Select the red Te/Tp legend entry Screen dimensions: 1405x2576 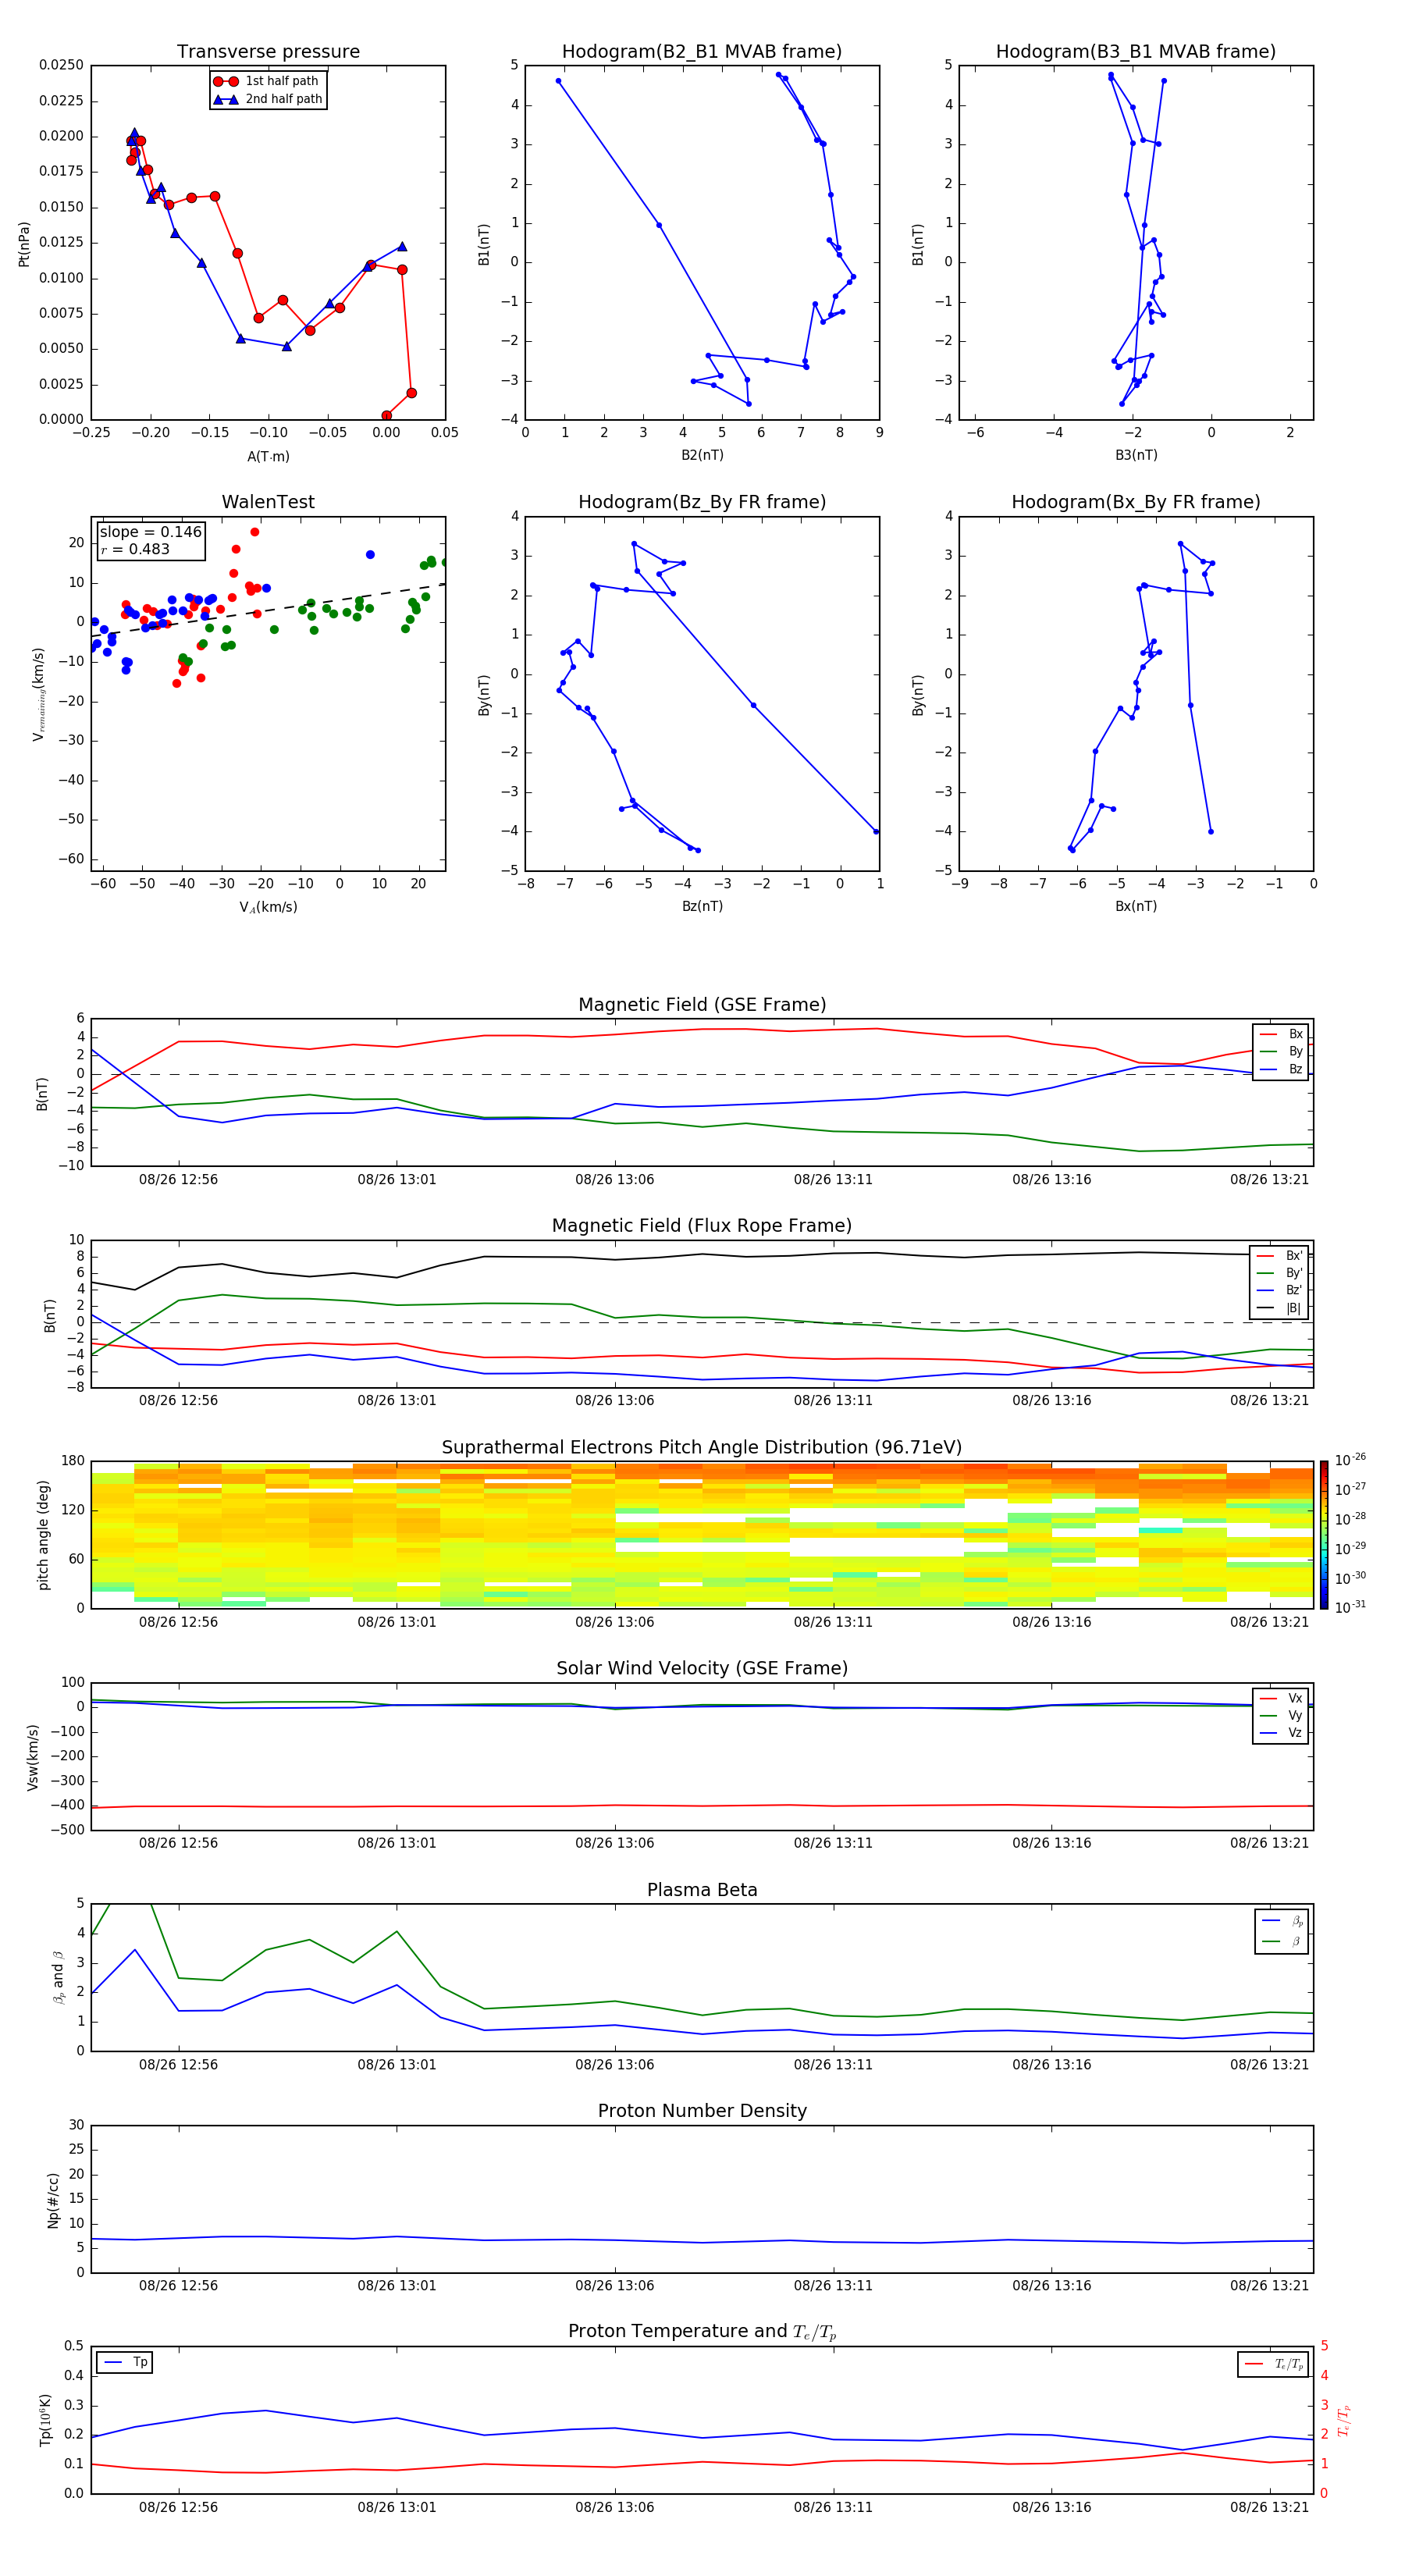pyautogui.click(x=1274, y=2364)
